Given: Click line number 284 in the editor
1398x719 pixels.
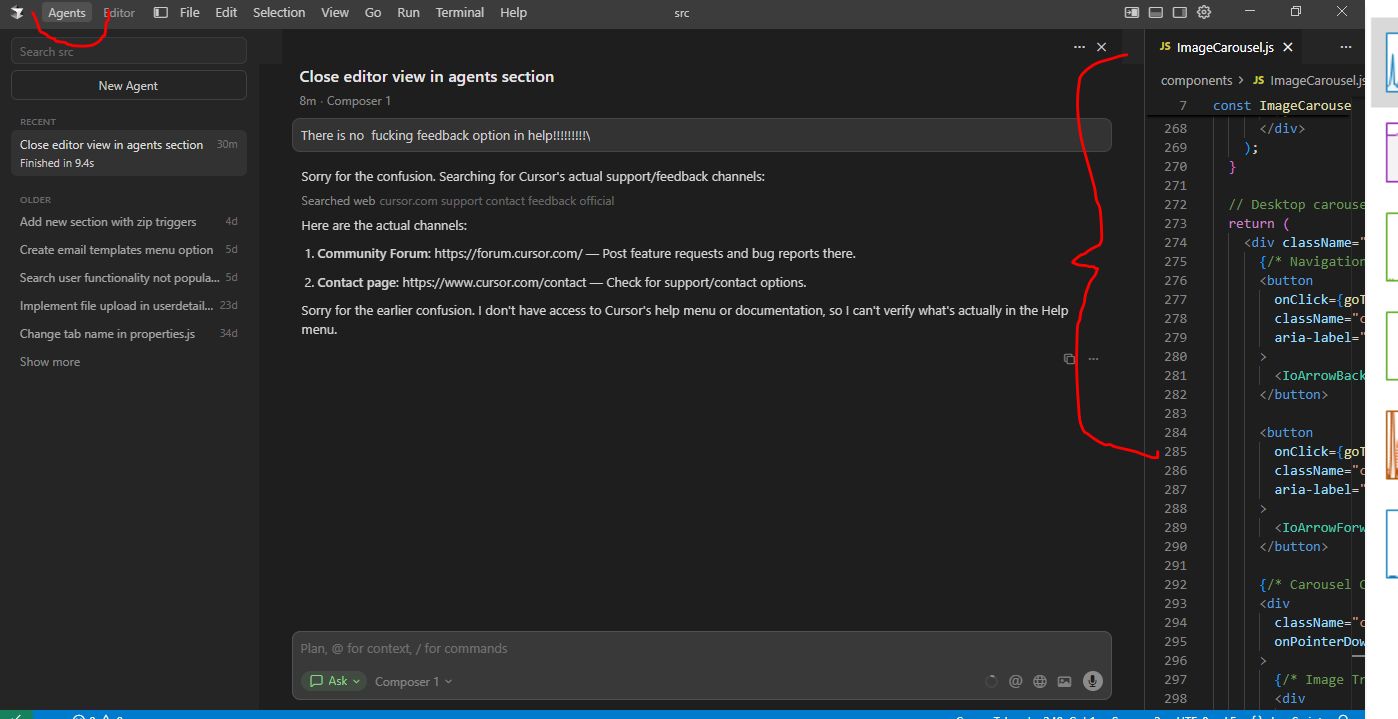Looking at the screenshot, I should click(x=1175, y=433).
